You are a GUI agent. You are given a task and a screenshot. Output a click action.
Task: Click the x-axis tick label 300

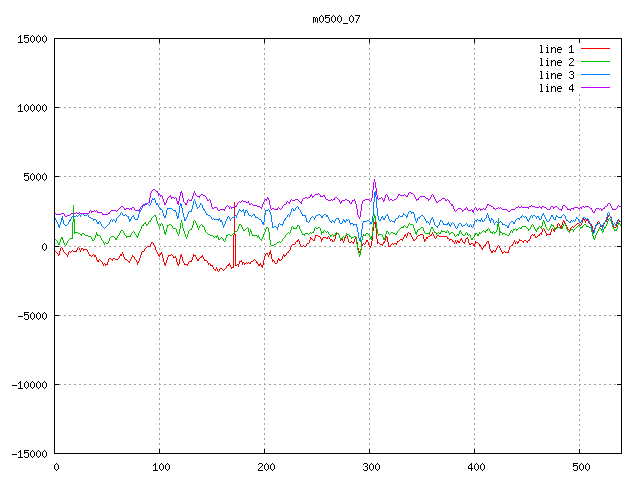click(369, 467)
